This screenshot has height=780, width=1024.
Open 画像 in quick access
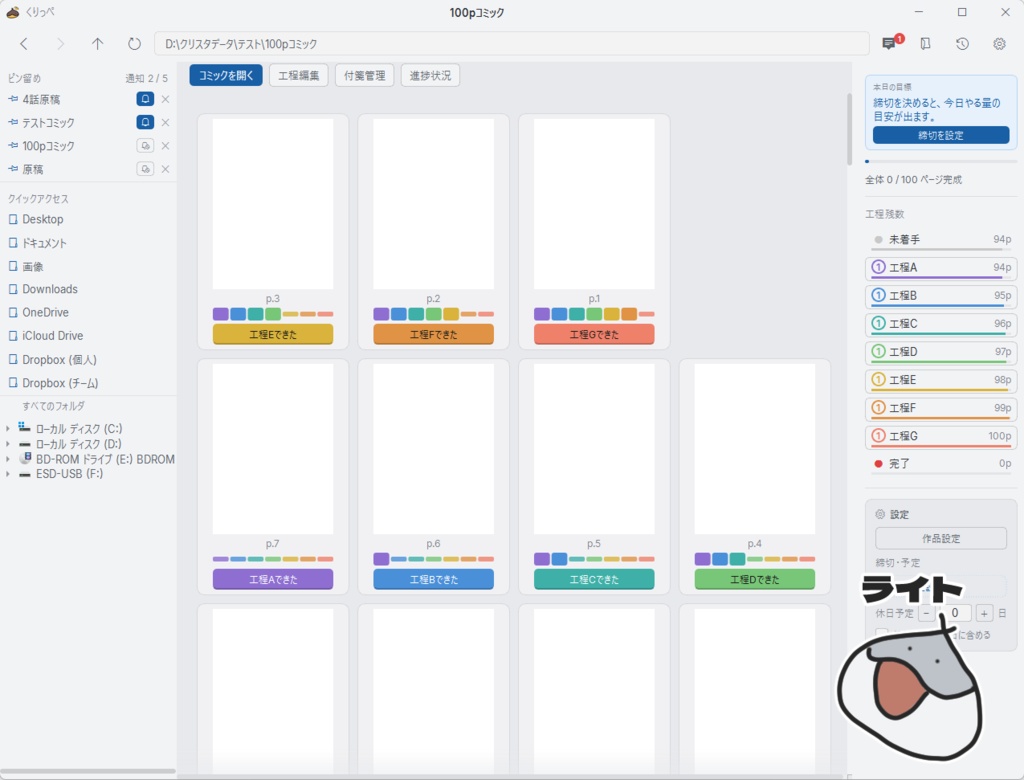(x=33, y=267)
